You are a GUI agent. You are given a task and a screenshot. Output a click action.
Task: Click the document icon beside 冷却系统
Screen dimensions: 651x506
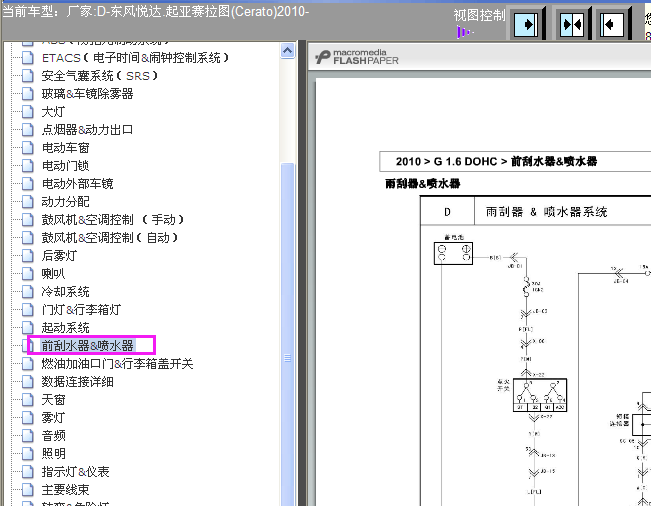27,292
